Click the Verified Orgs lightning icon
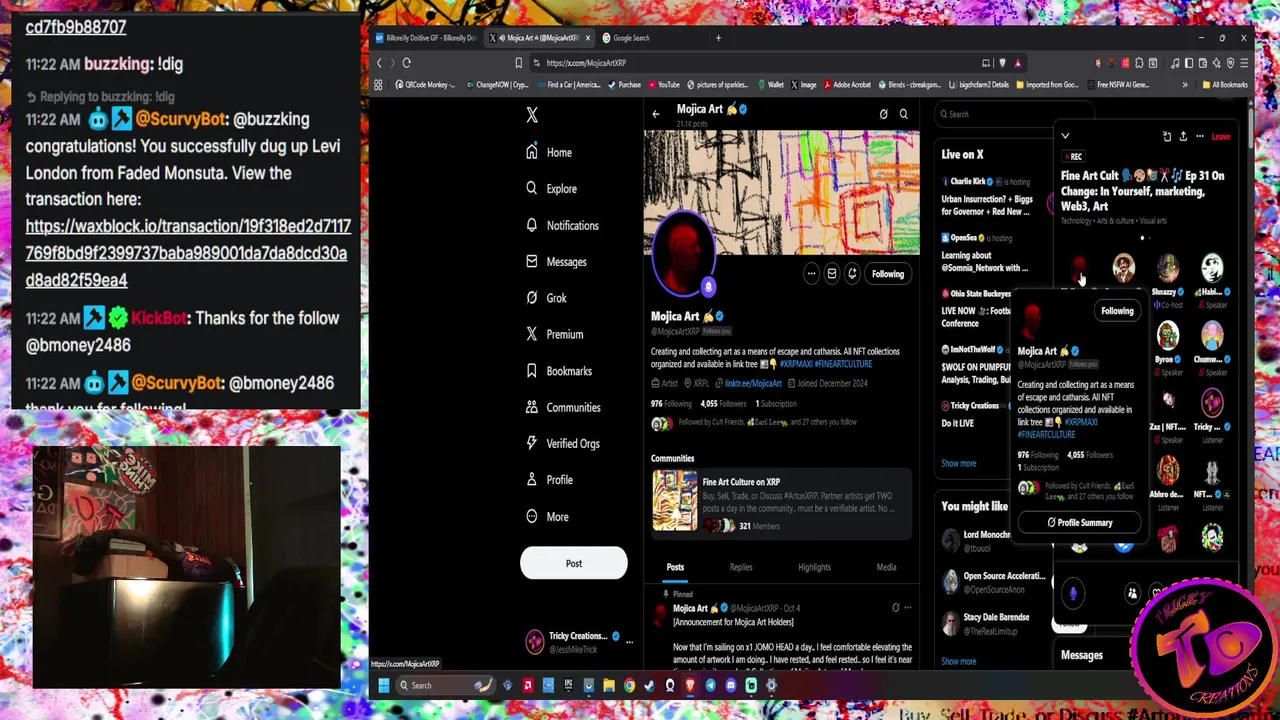 pos(532,443)
